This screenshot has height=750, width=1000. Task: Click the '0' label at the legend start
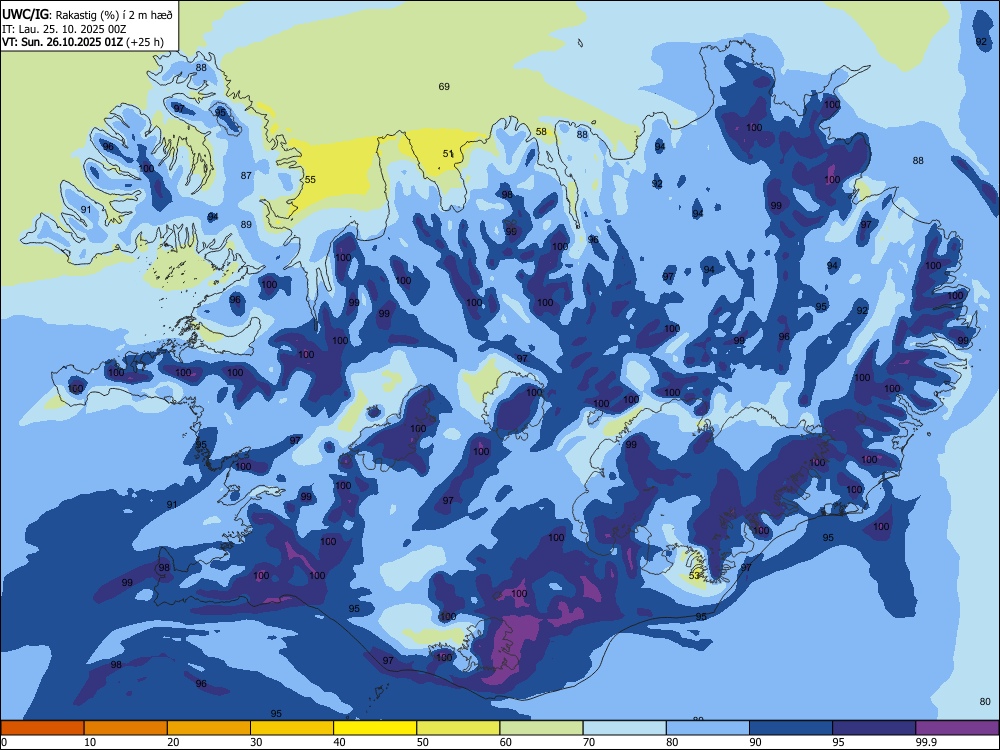coord(4,742)
